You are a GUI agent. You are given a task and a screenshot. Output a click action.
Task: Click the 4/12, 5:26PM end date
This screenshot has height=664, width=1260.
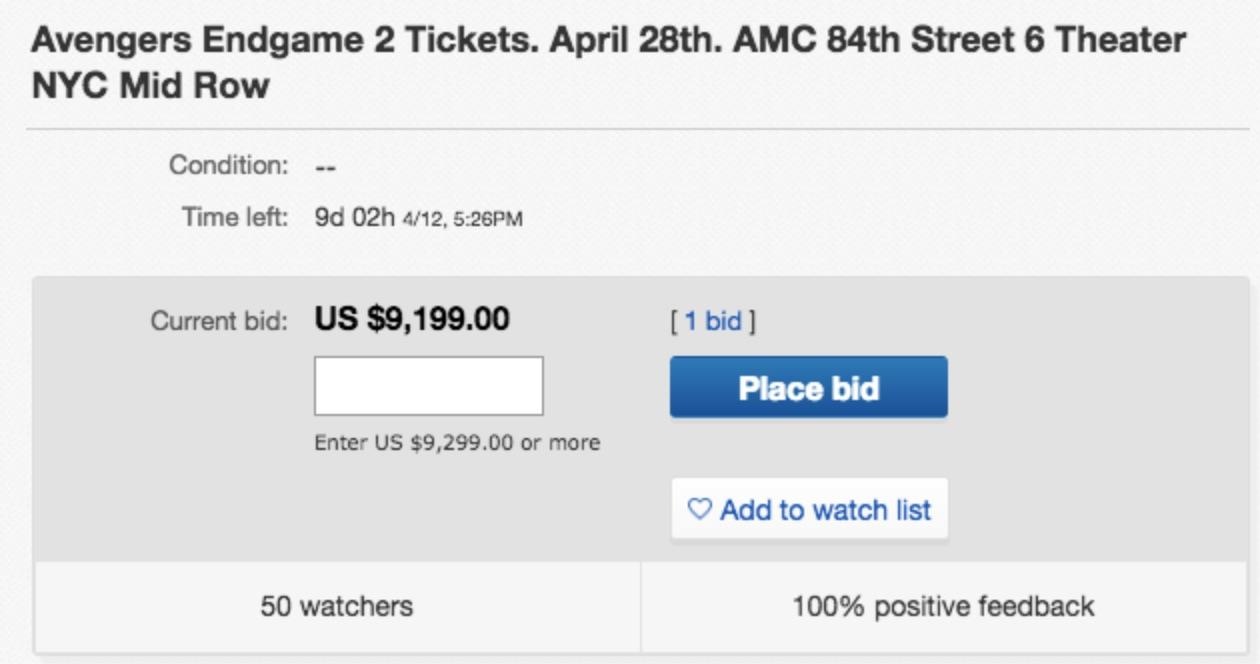[462, 218]
